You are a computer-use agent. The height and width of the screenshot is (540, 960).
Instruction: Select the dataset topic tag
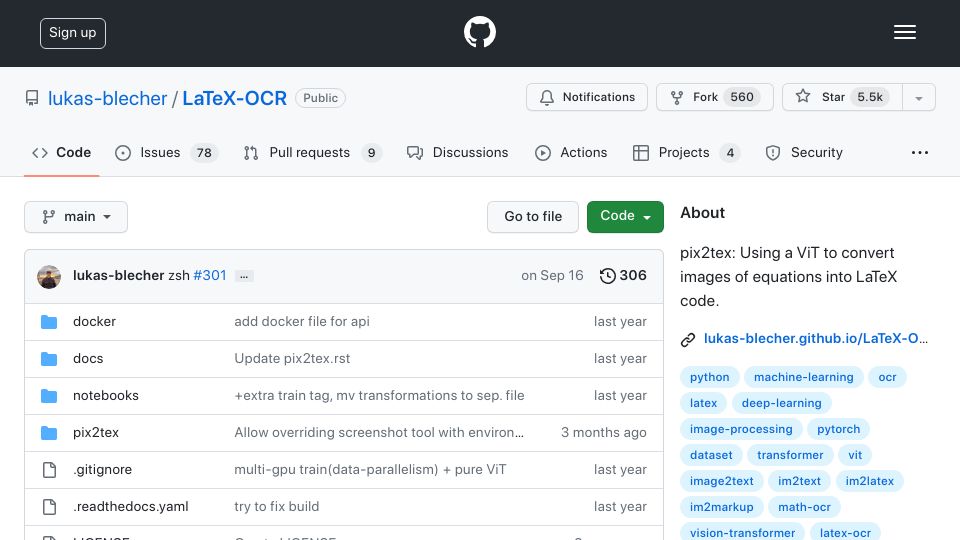coord(711,455)
